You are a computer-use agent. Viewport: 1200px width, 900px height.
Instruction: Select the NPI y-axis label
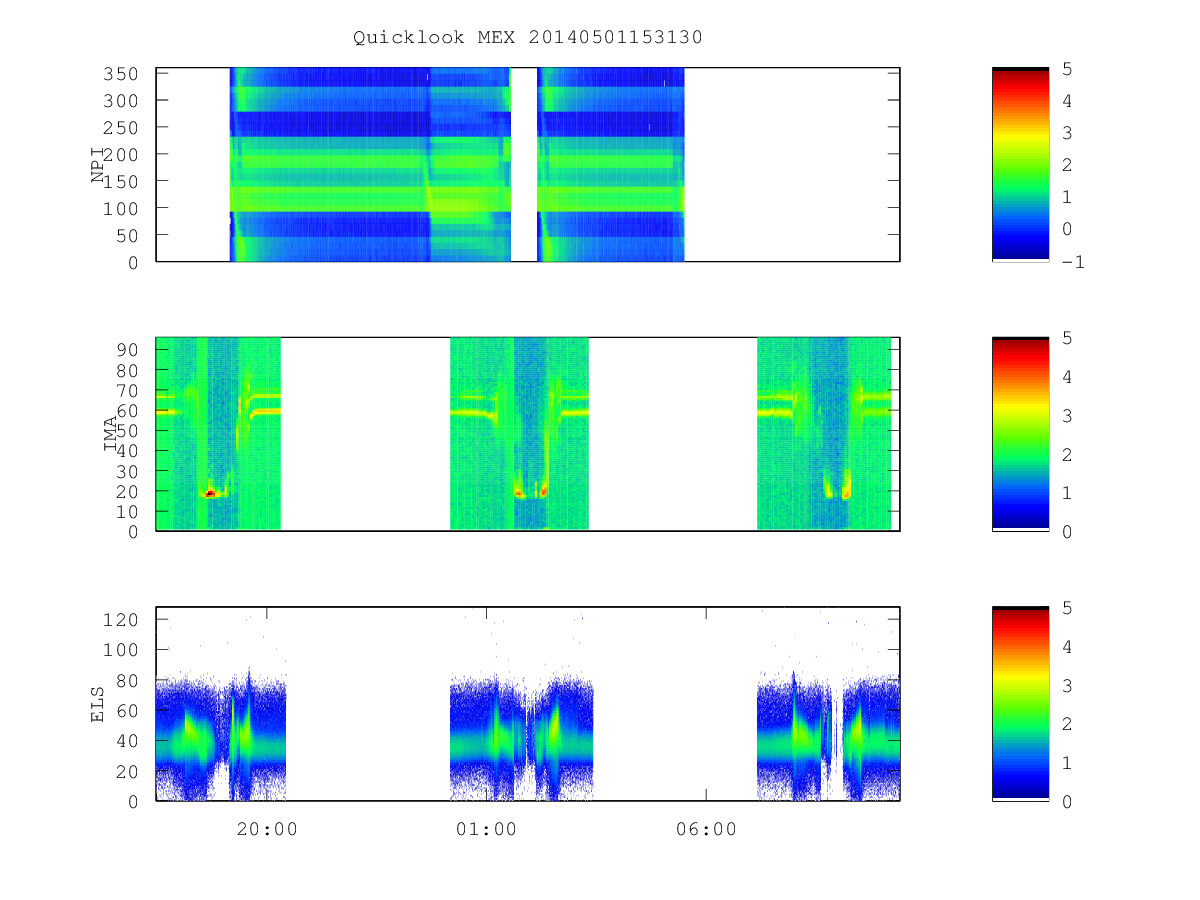[x=98, y=165]
